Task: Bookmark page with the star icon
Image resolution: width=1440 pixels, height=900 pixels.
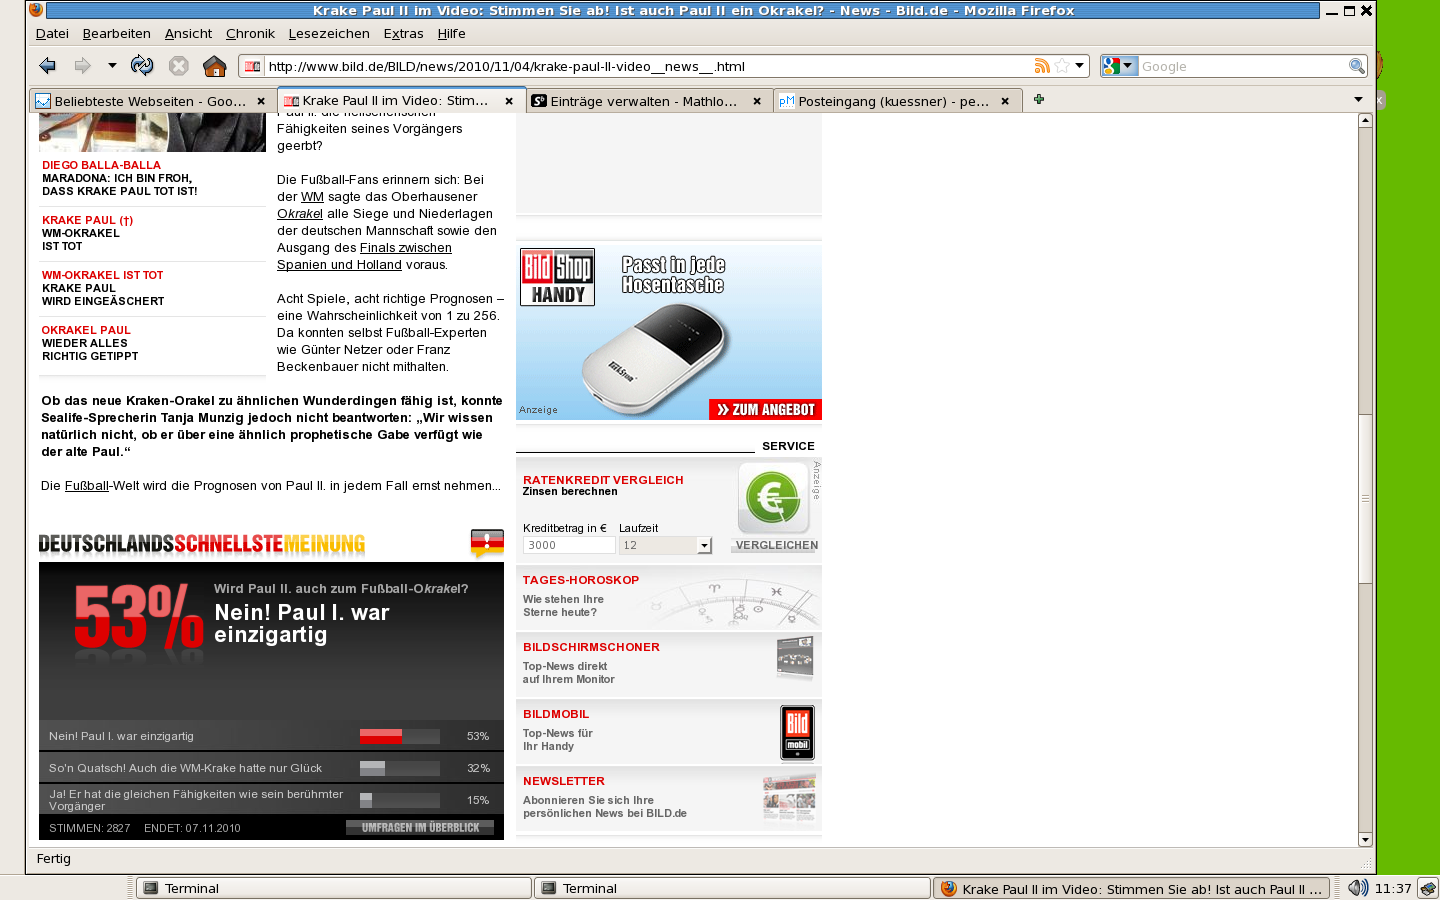Action: click(1062, 66)
